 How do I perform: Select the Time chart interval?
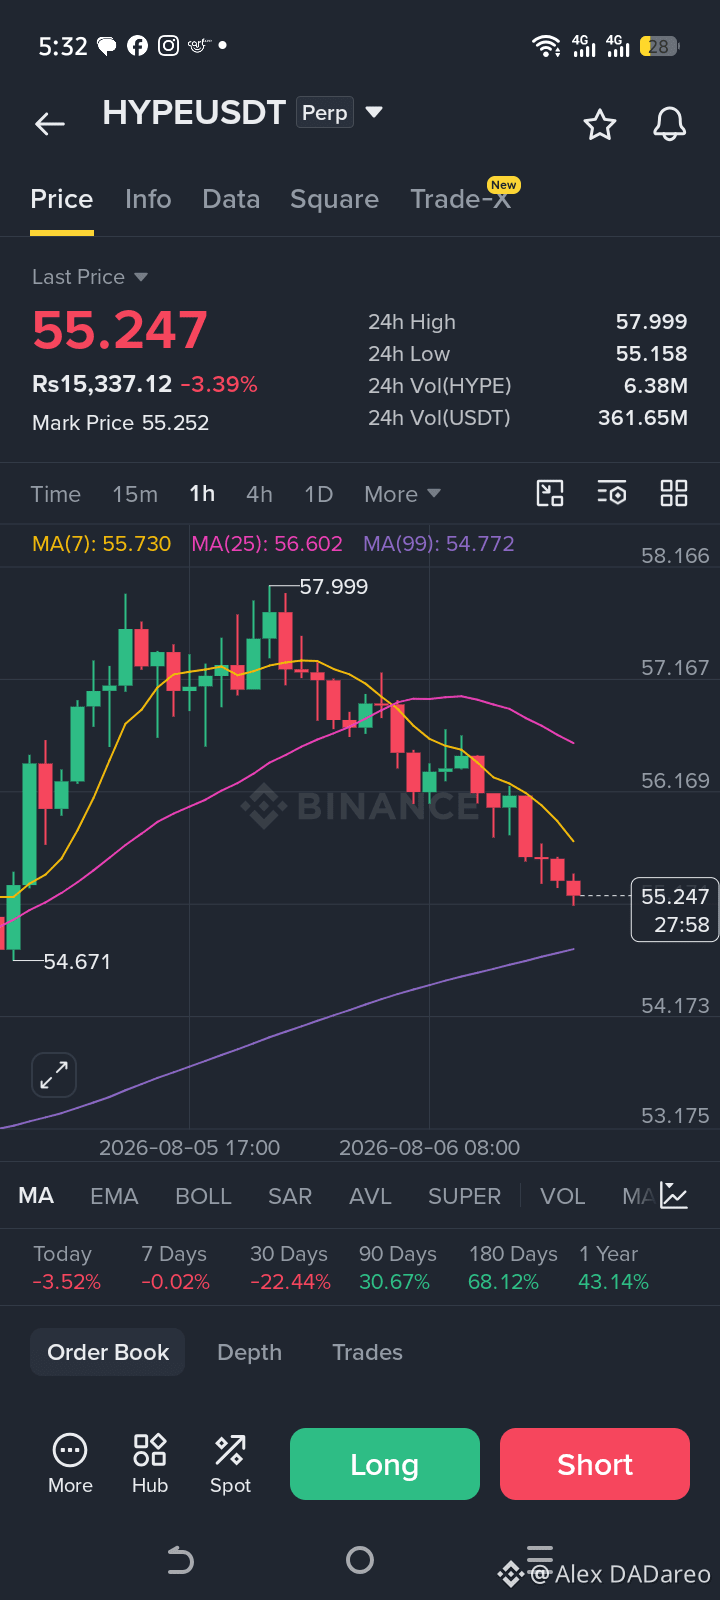(56, 494)
